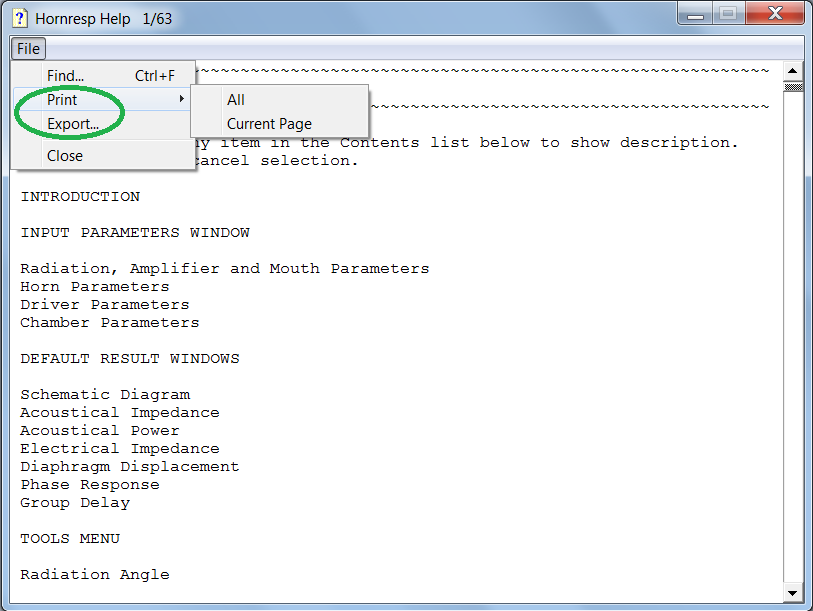Screen dimensions: 813x611
Task: Select Diaphragm Displacement entry
Action: (x=130, y=467)
